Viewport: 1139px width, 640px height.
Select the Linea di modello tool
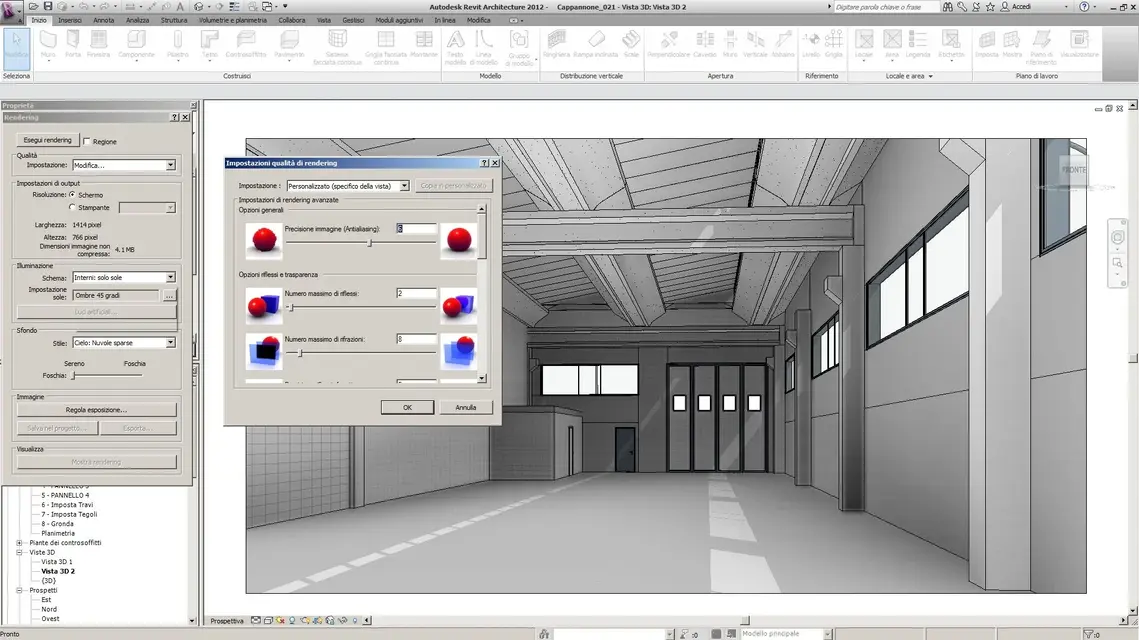(483, 48)
